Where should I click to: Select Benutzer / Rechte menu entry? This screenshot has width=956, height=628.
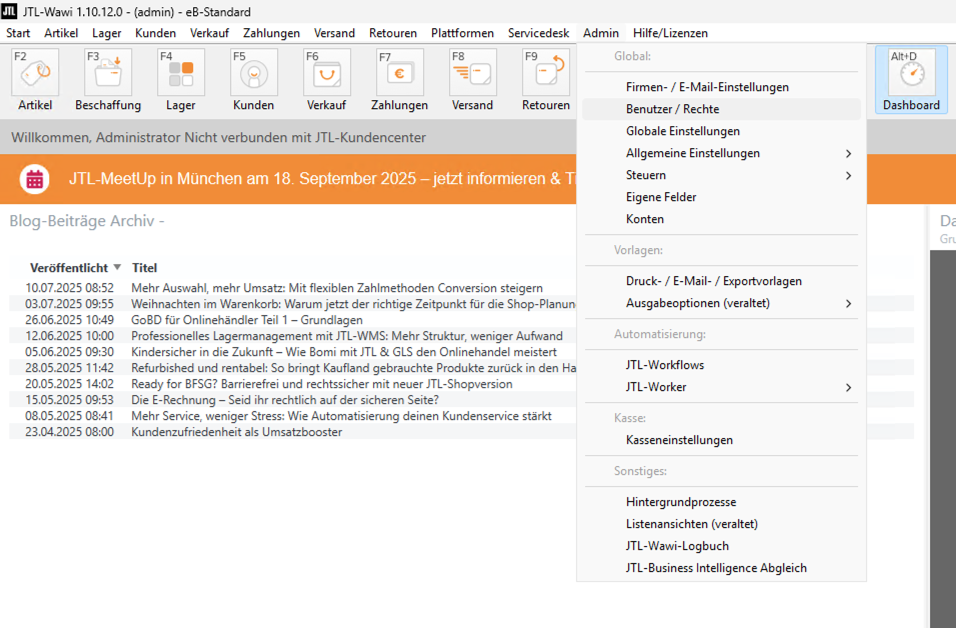click(x=721, y=109)
